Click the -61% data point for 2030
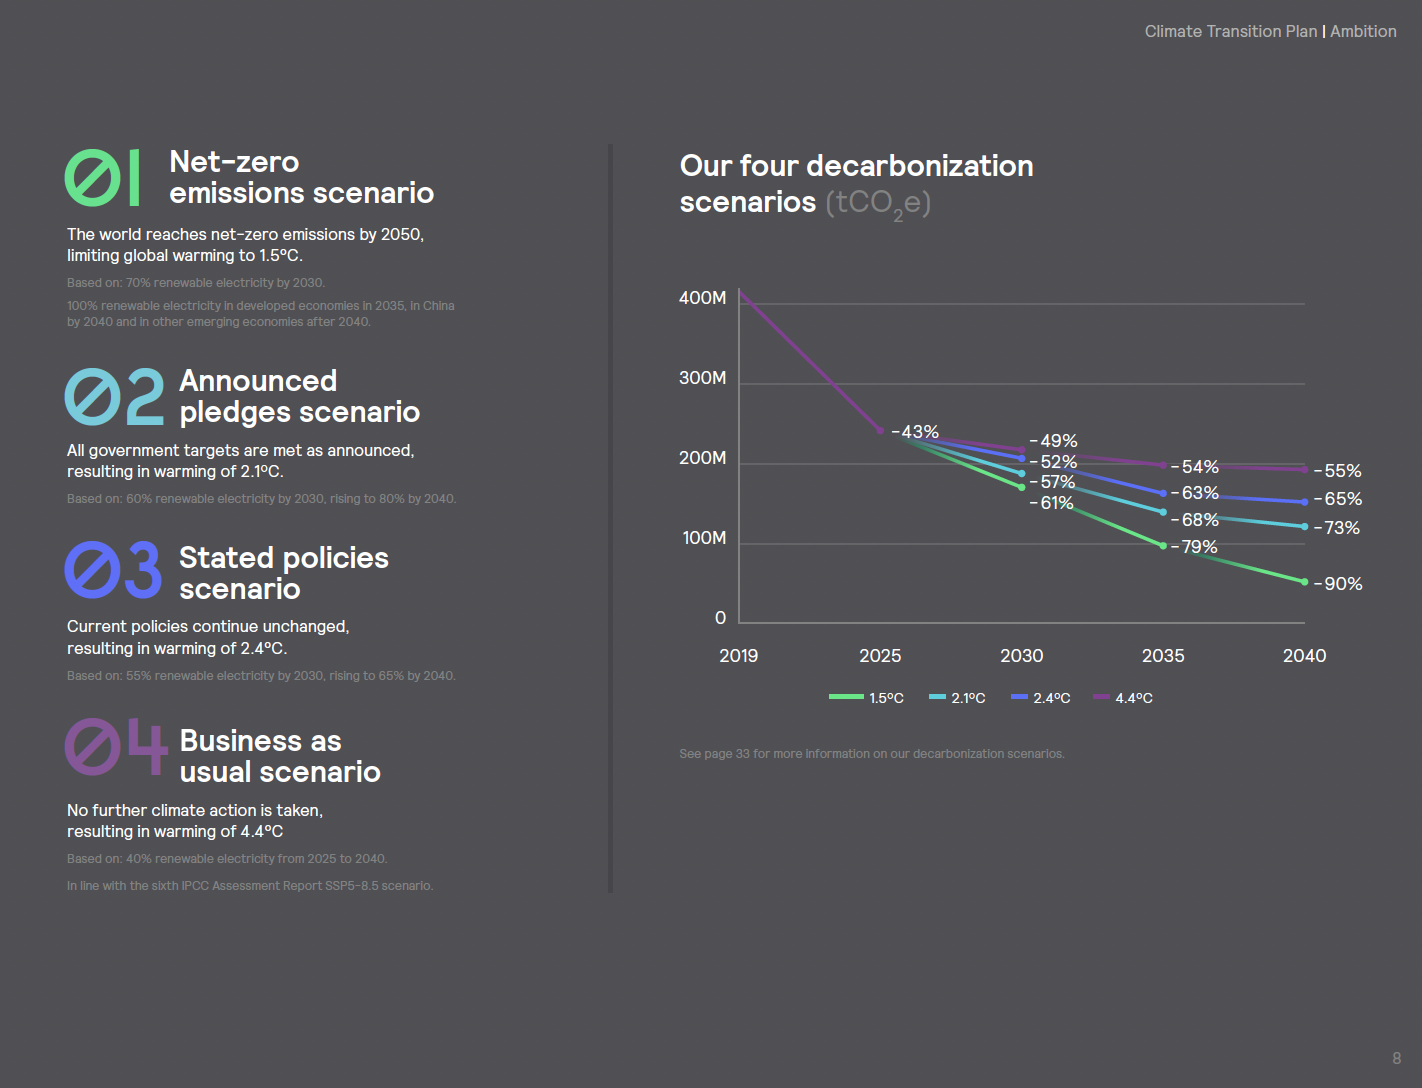 (x=1021, y=487)
